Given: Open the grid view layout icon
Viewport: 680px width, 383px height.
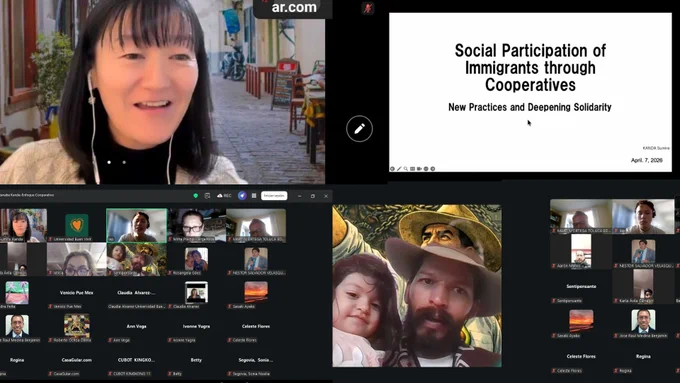Looking at the screenshot, I should point(254,196).
